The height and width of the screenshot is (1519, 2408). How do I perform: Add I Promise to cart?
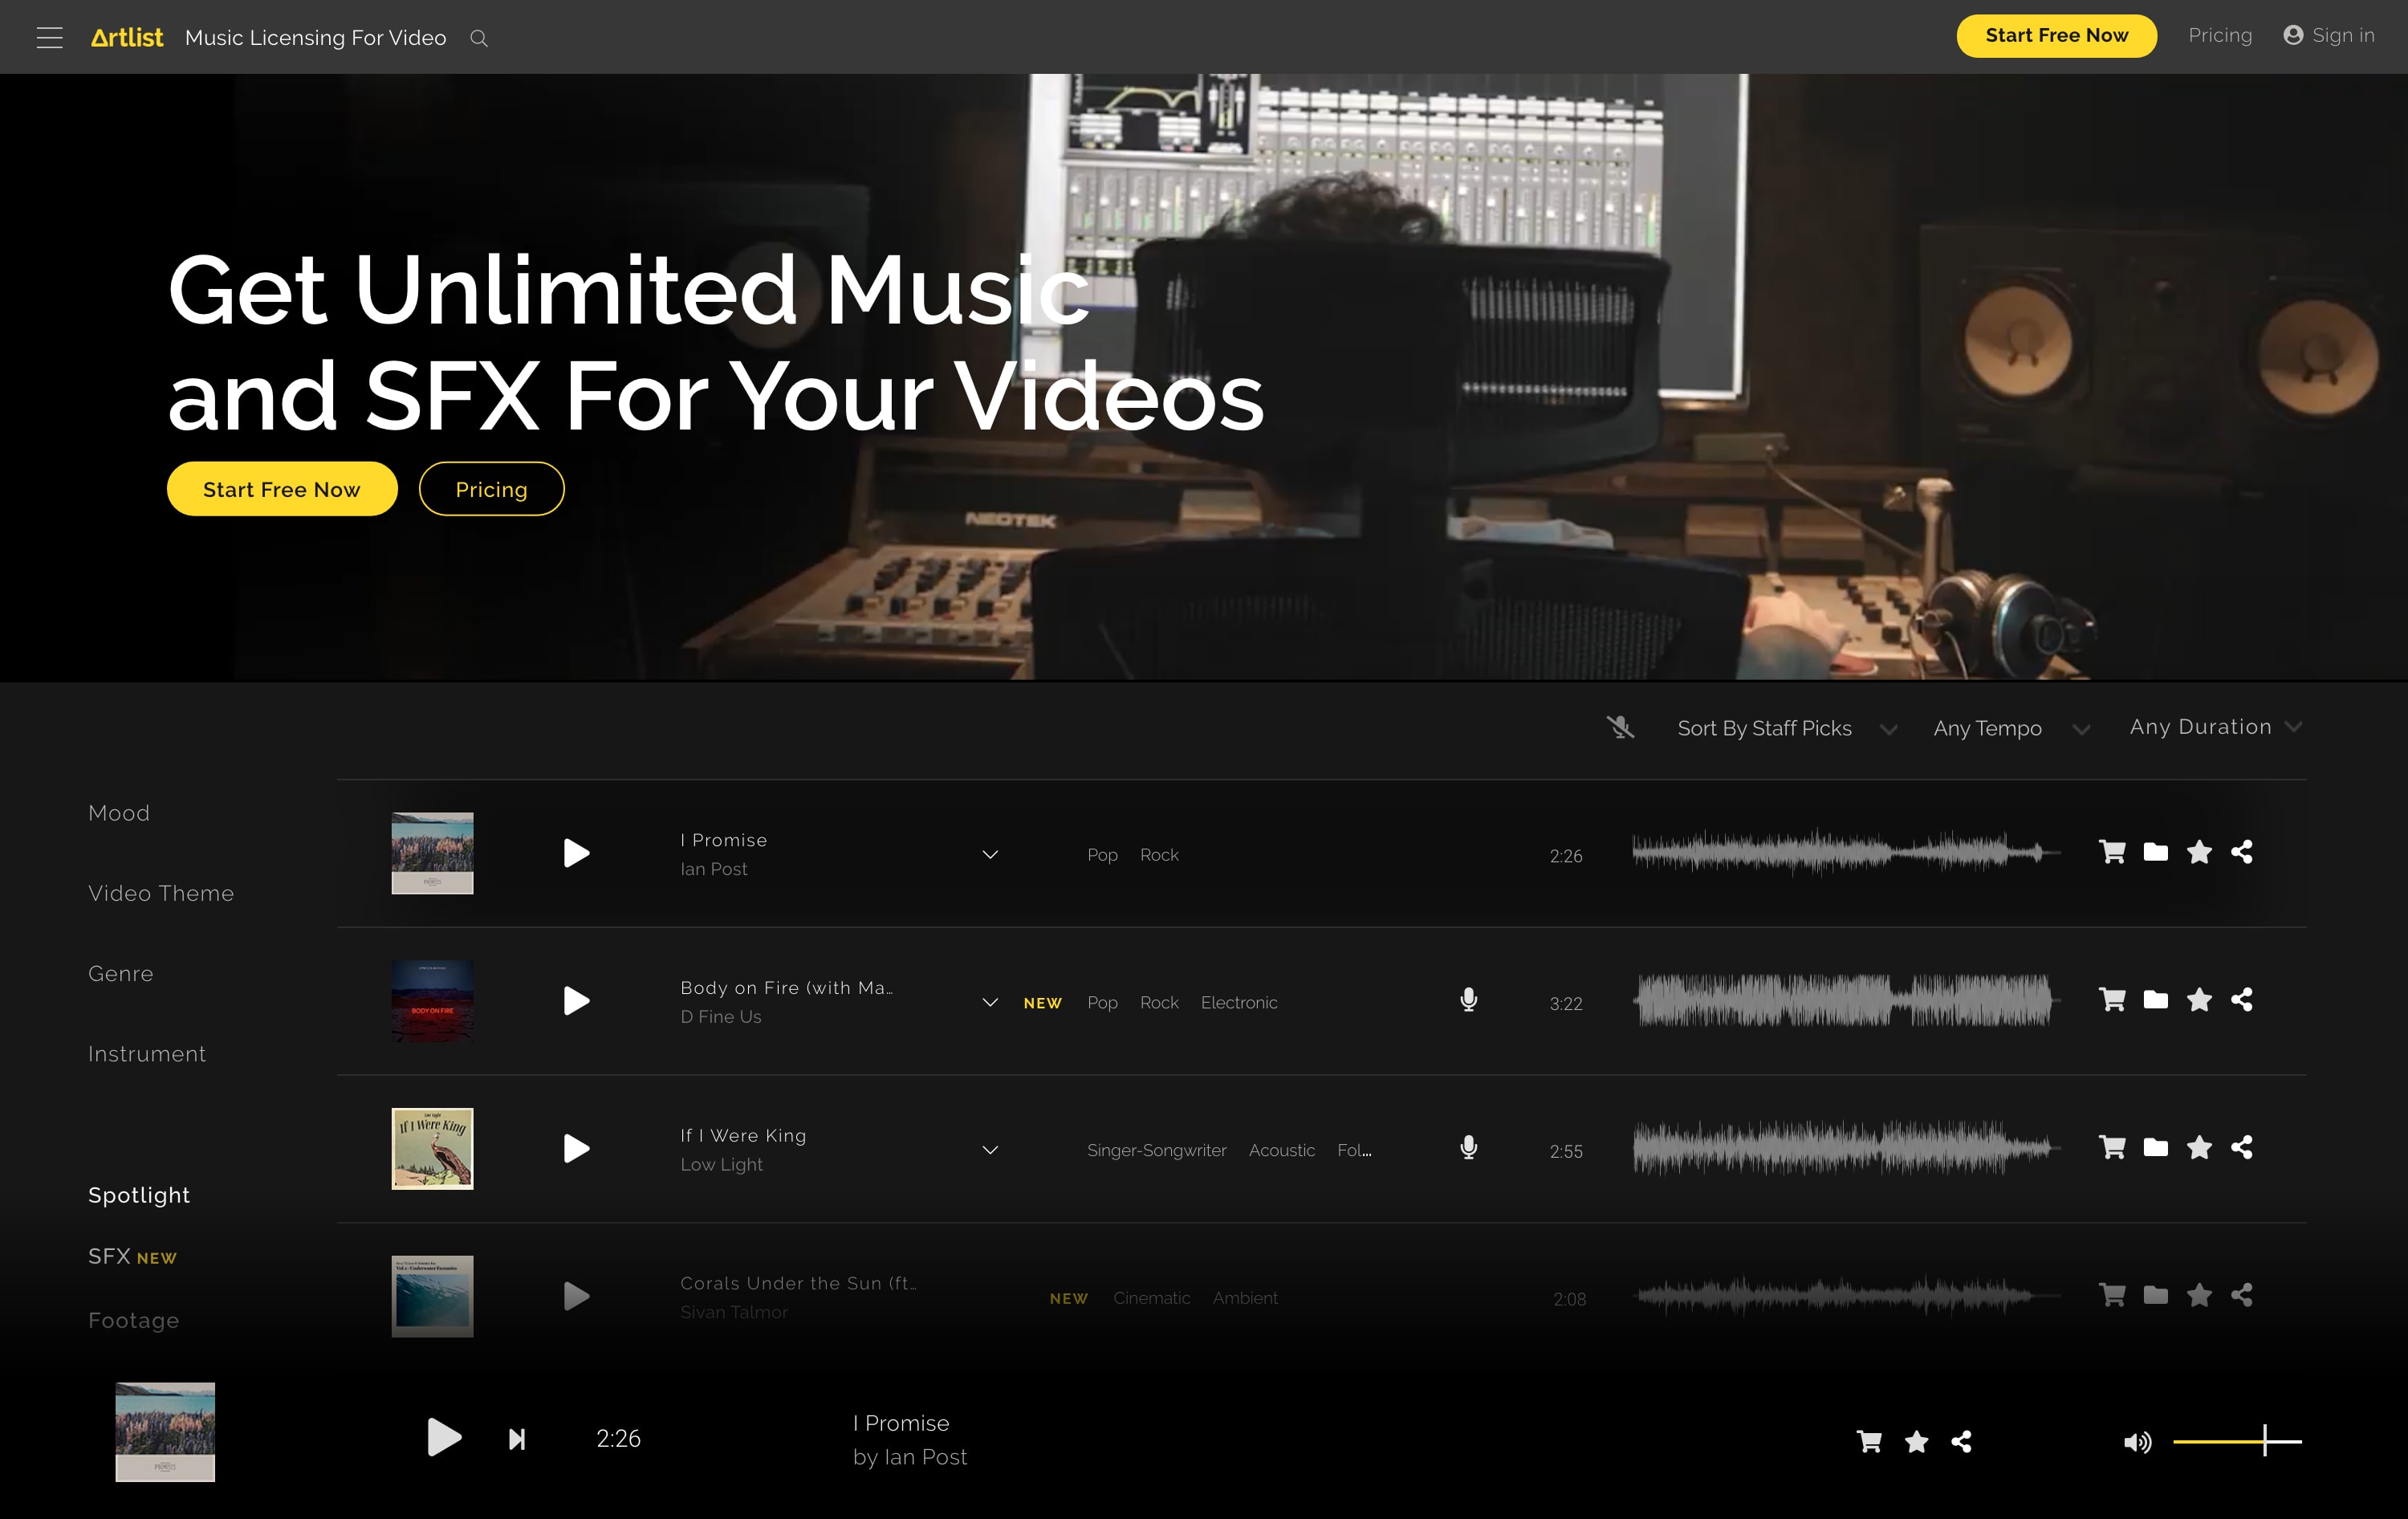click(2112, 852)
